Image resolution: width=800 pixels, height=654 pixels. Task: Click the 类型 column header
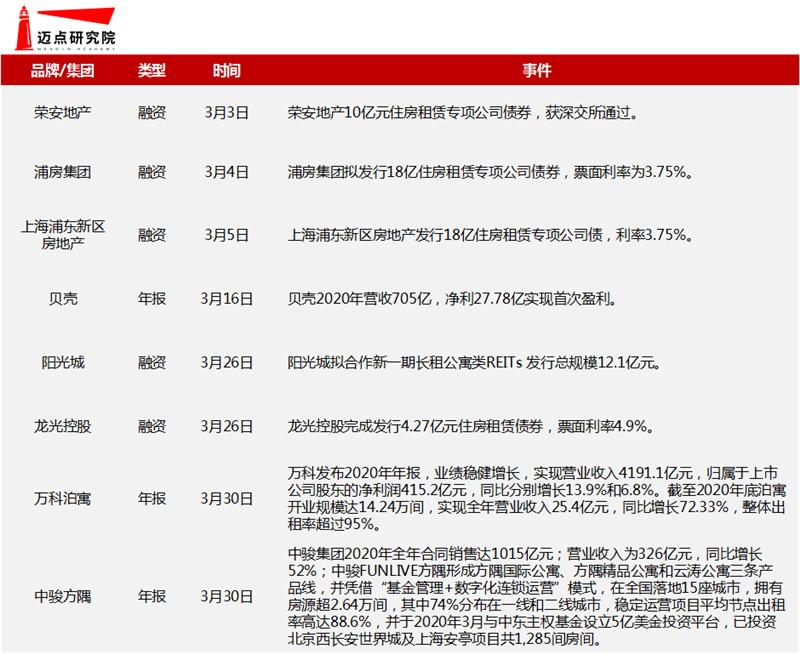(x=152, y=70)
